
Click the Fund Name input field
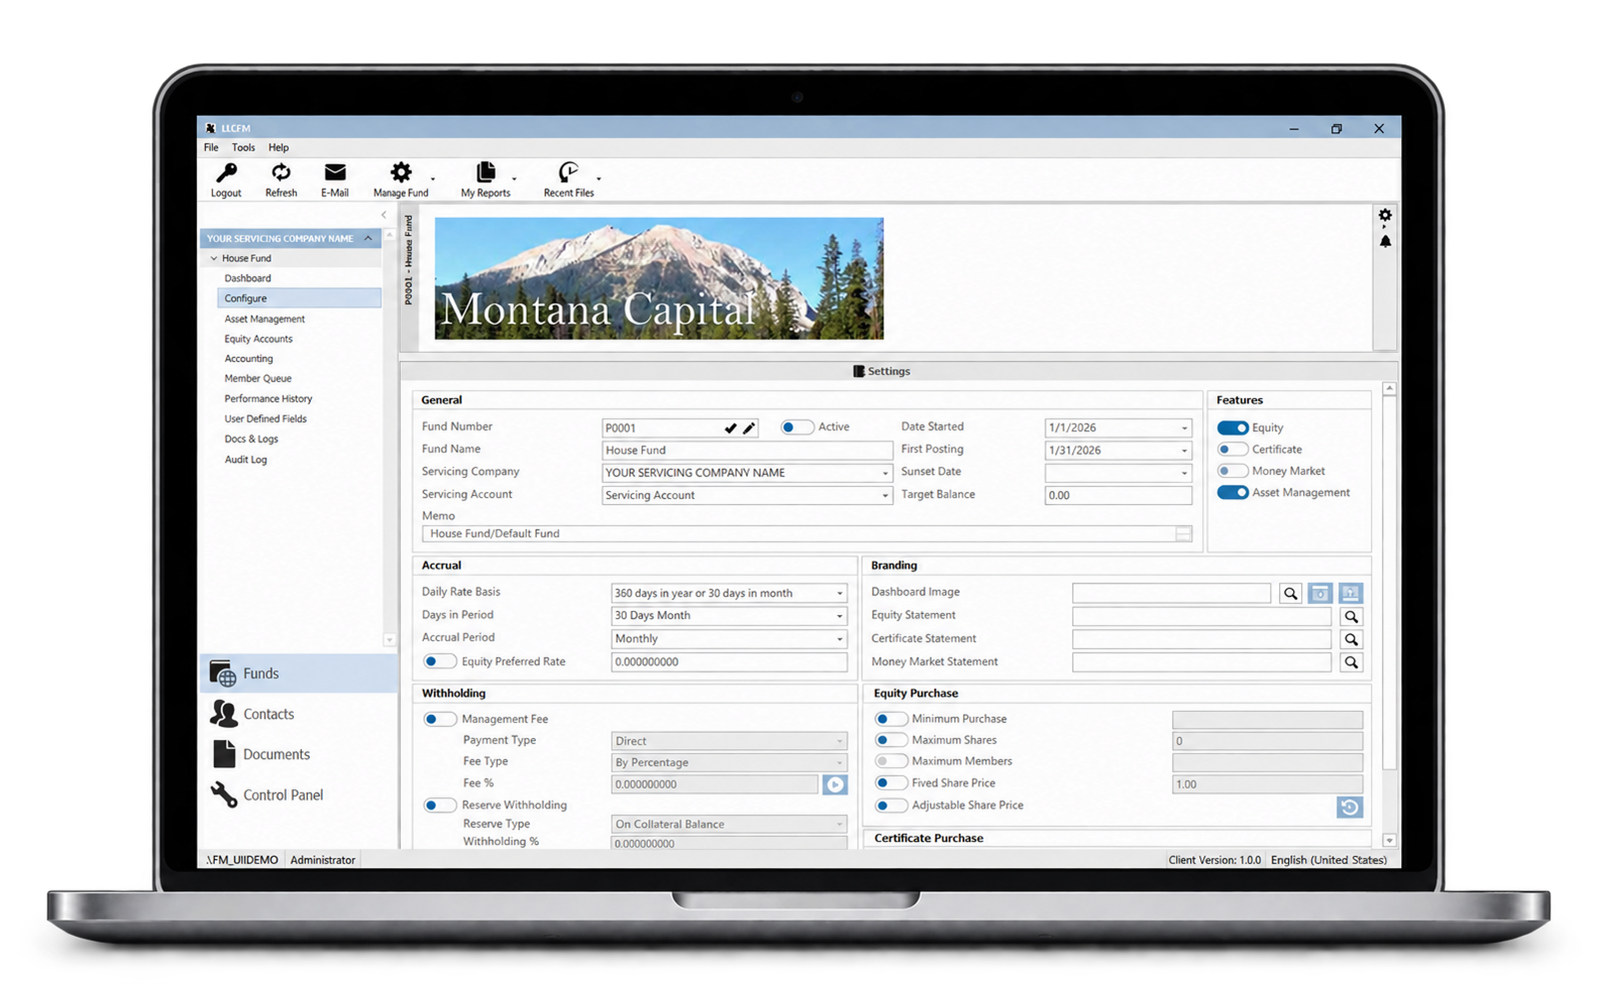[746, 451]
